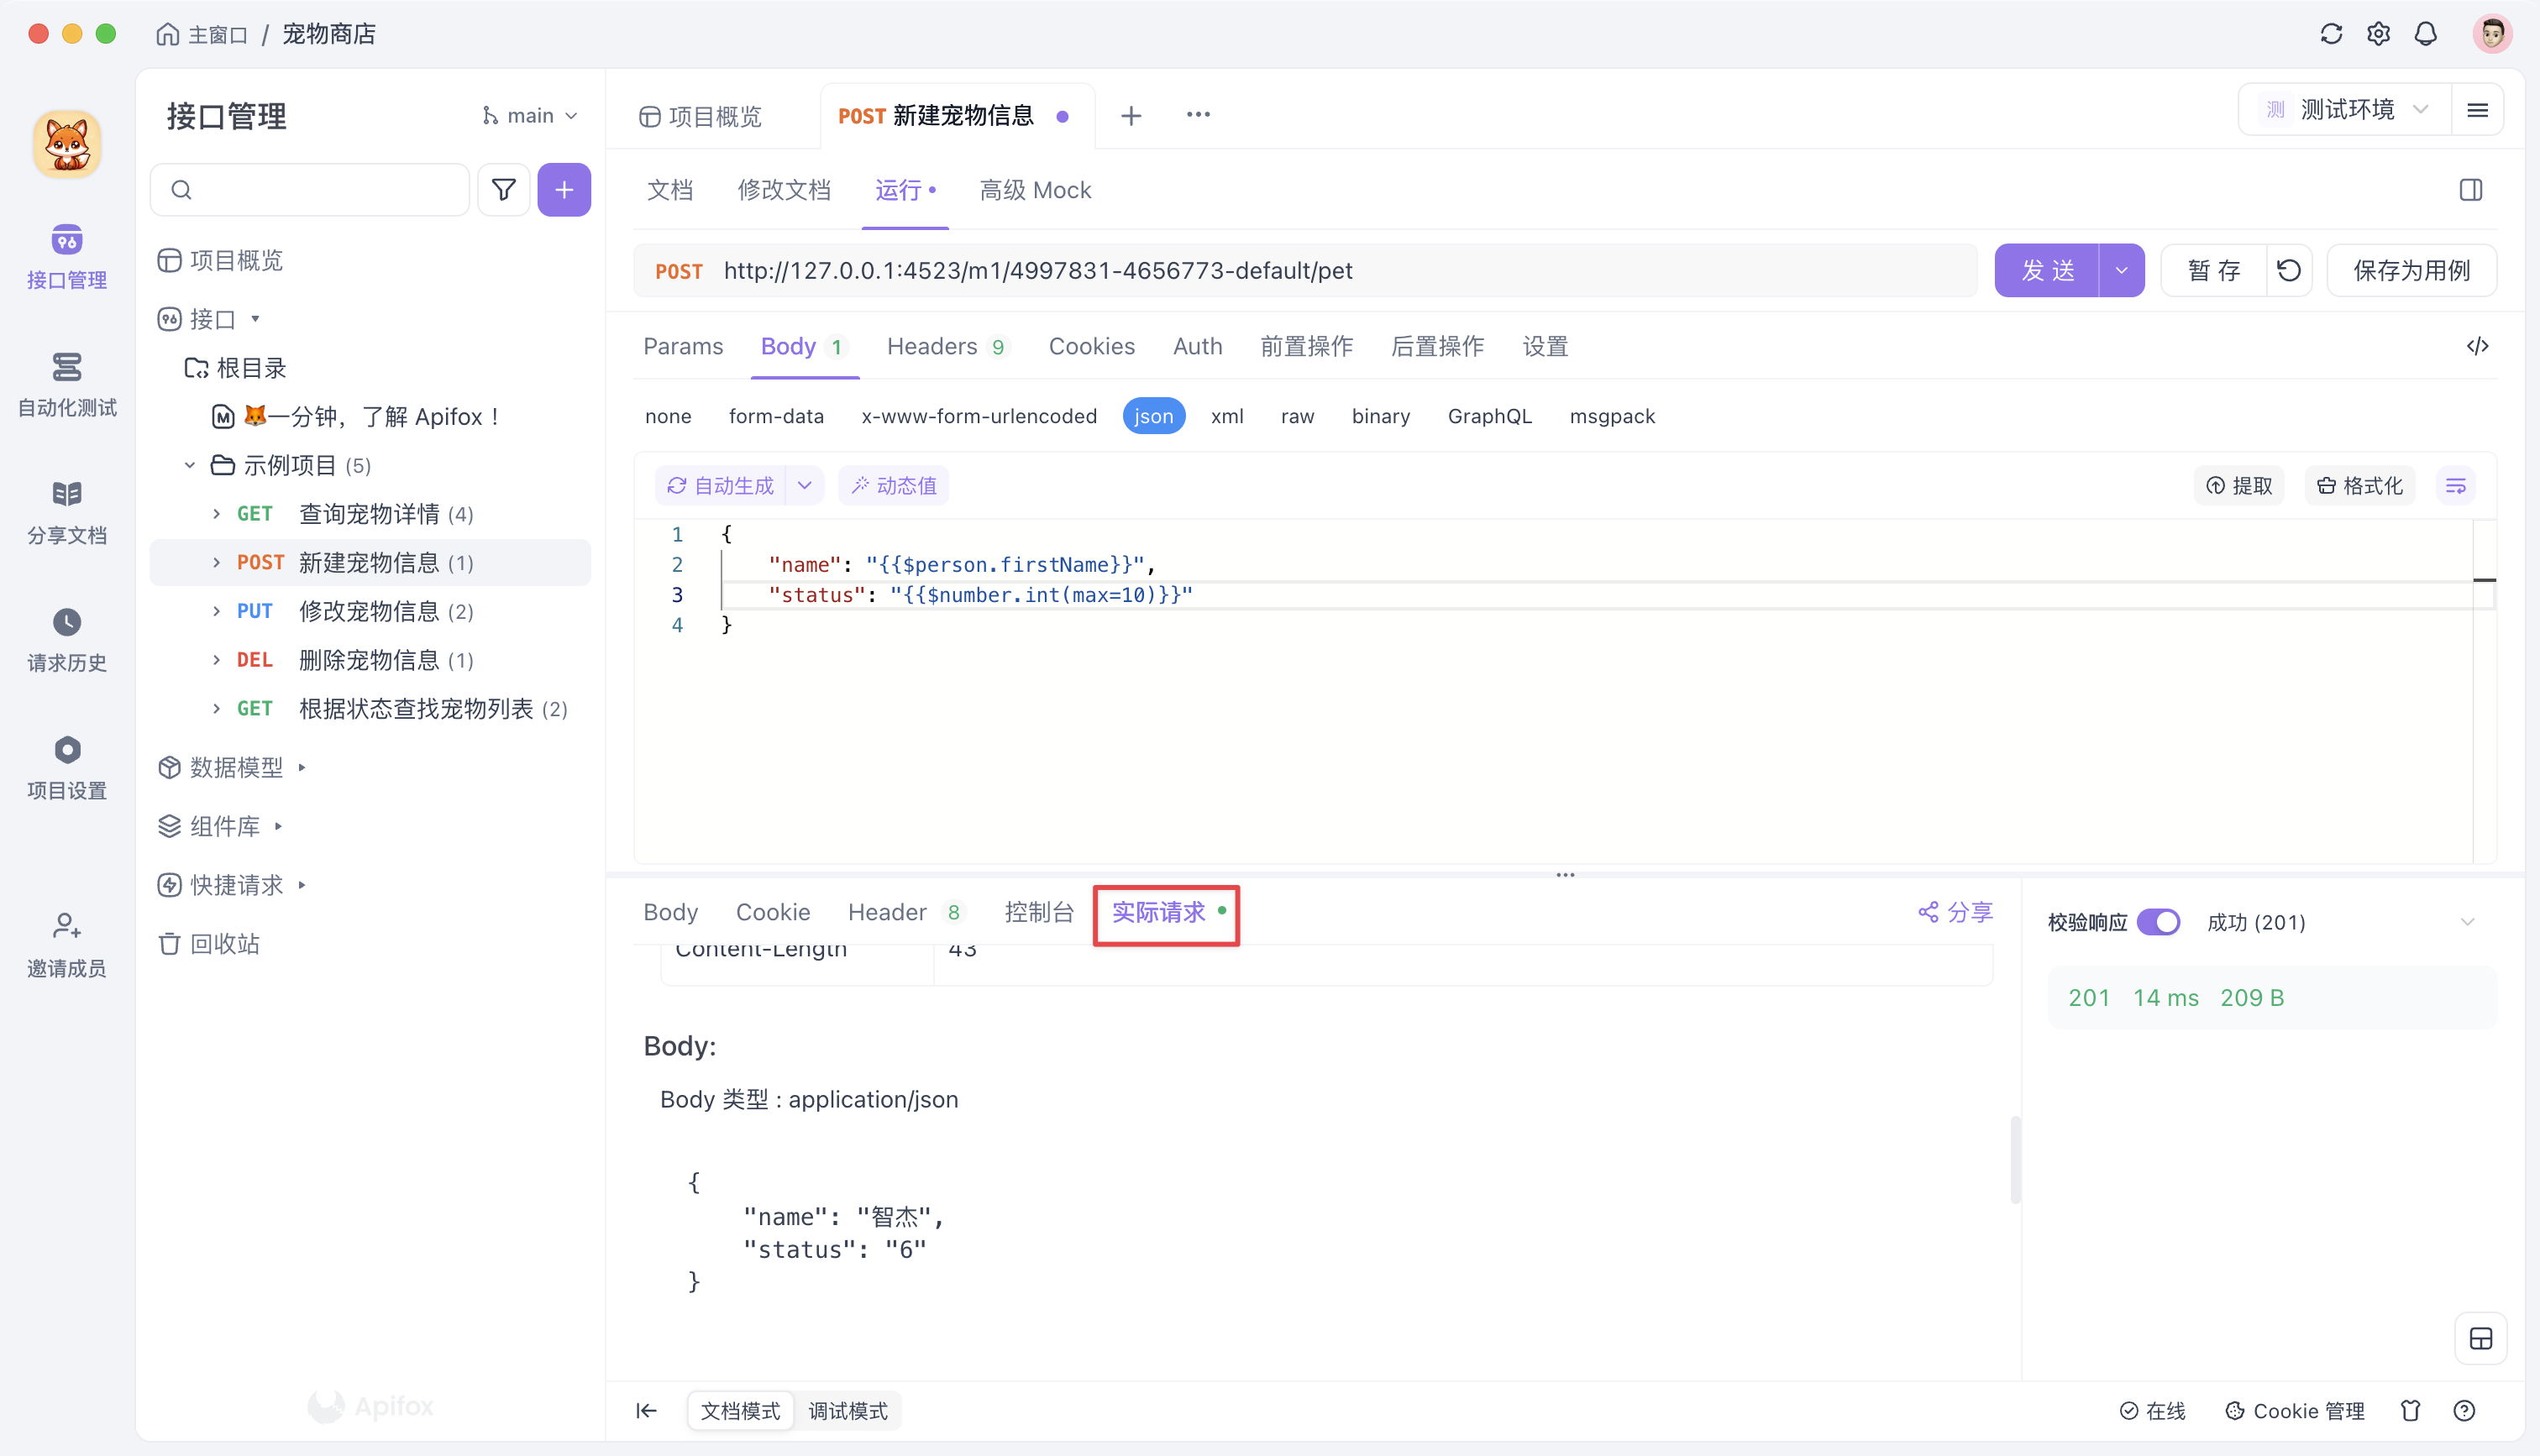This screenshot has height=1456, width=2540.
Task: Open notifications via the bell icon
Action: coord(2425,33)
